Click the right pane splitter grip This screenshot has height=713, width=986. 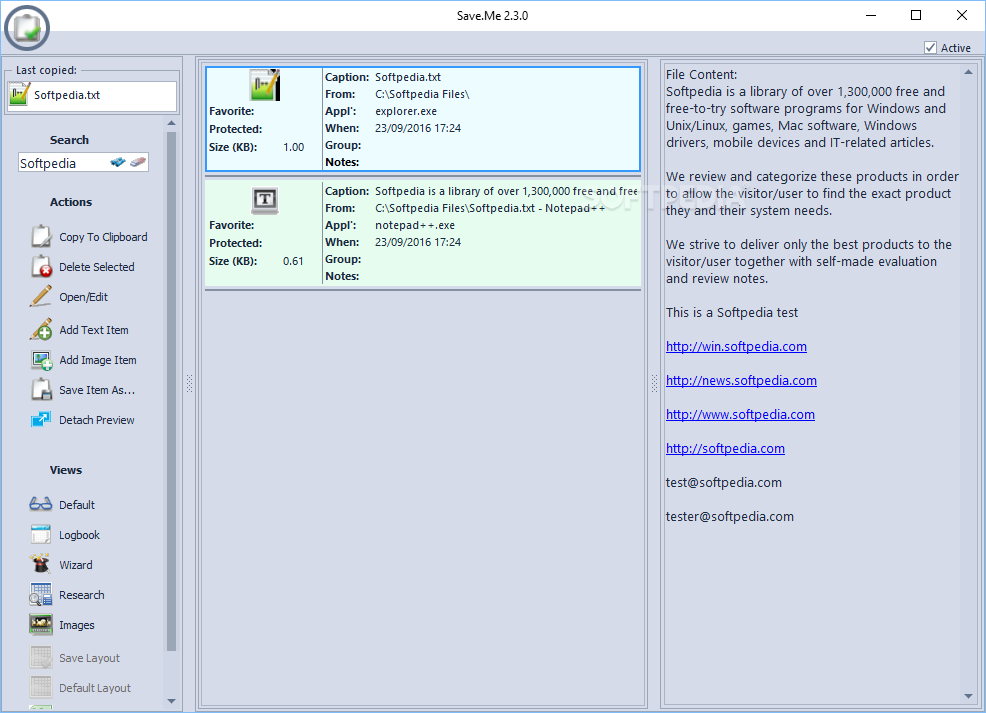[x=654, y=384]
